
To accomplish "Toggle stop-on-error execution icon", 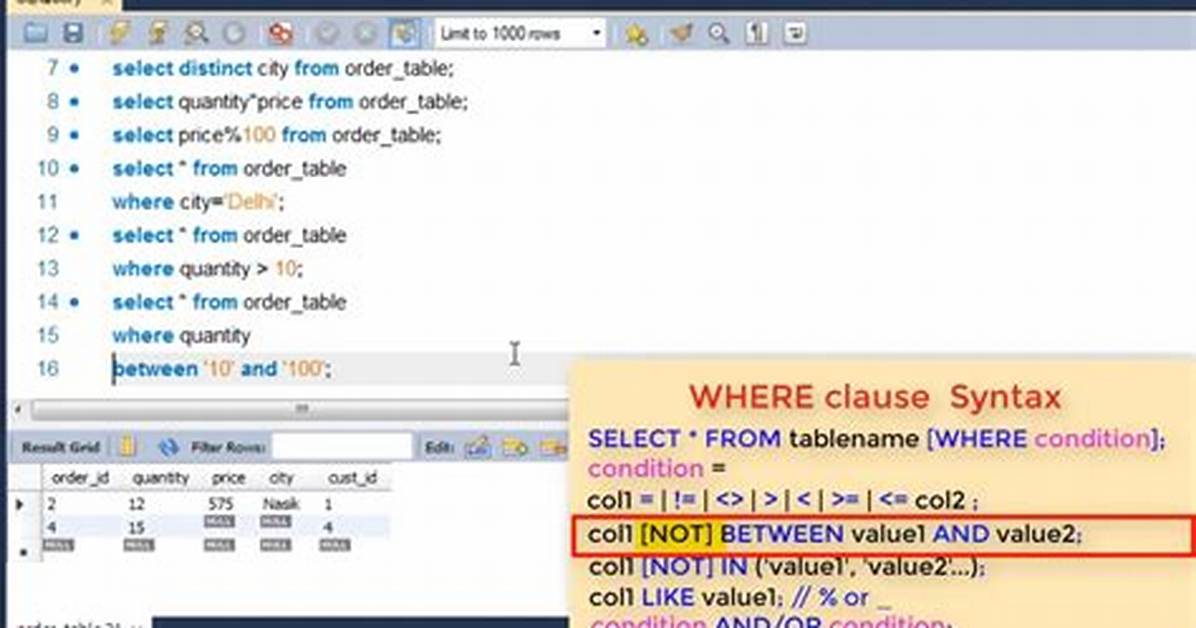I will [281, 33].
